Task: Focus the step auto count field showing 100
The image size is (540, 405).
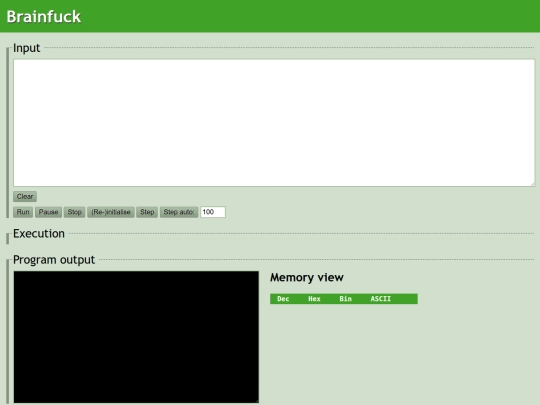Action: click(x=213, y=212)
